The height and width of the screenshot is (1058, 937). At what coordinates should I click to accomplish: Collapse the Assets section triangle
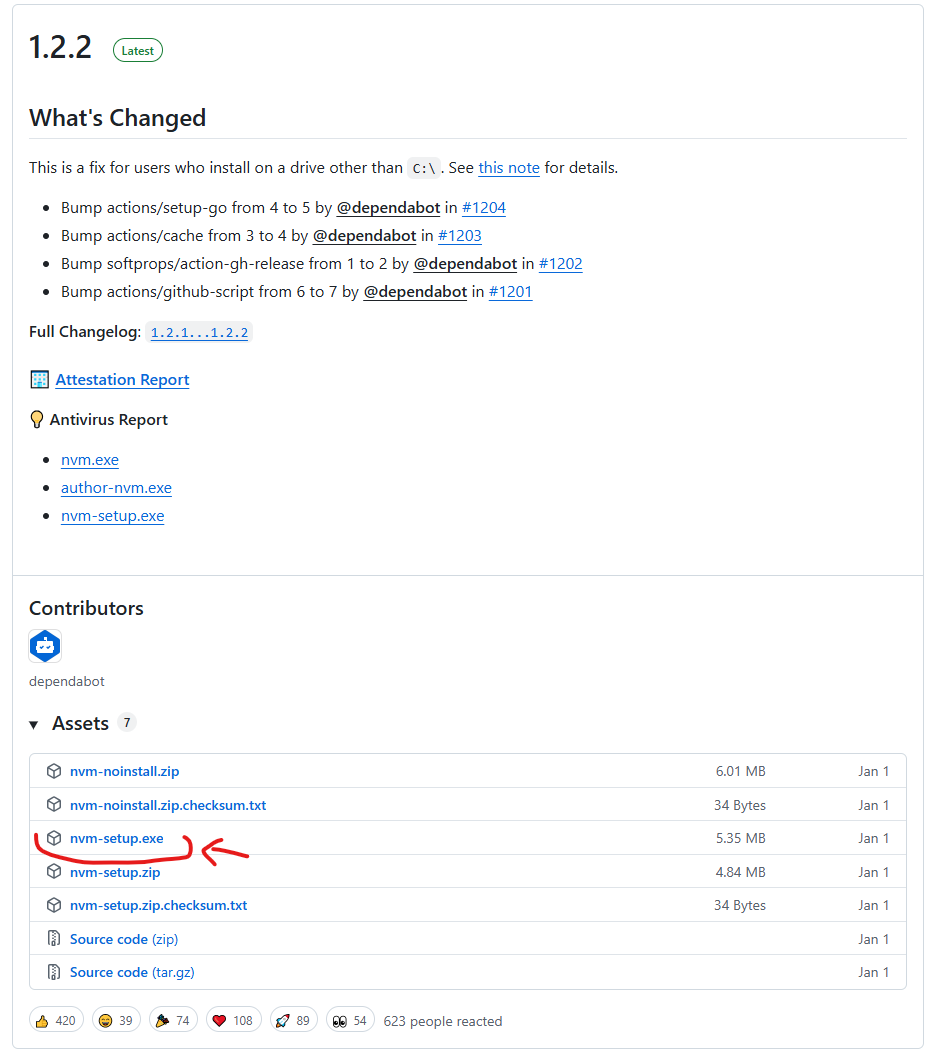(x=34, y=725)
